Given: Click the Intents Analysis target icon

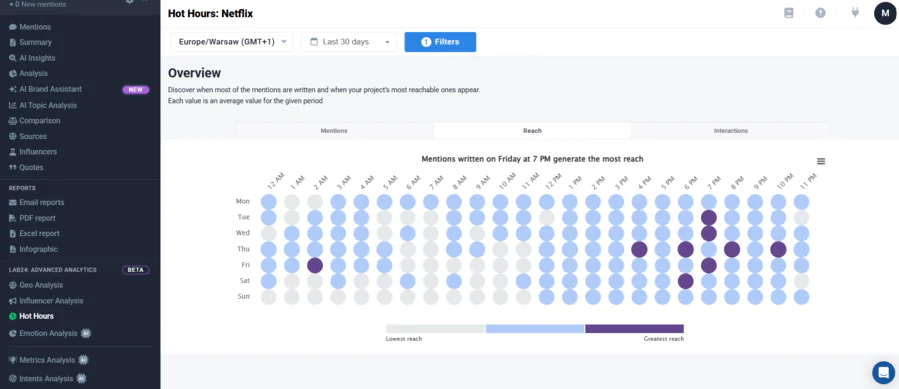Looking at the screenshot, I should pos(13,379).
